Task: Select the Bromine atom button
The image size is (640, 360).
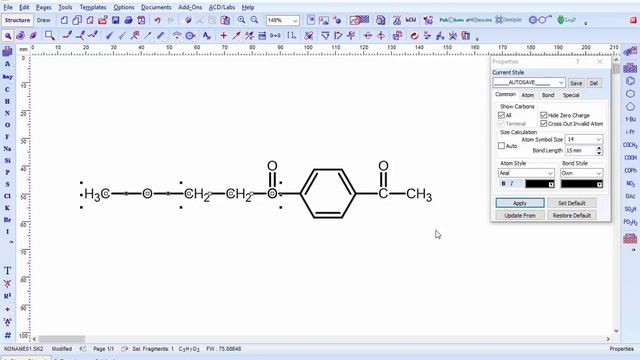Action: 7,220
